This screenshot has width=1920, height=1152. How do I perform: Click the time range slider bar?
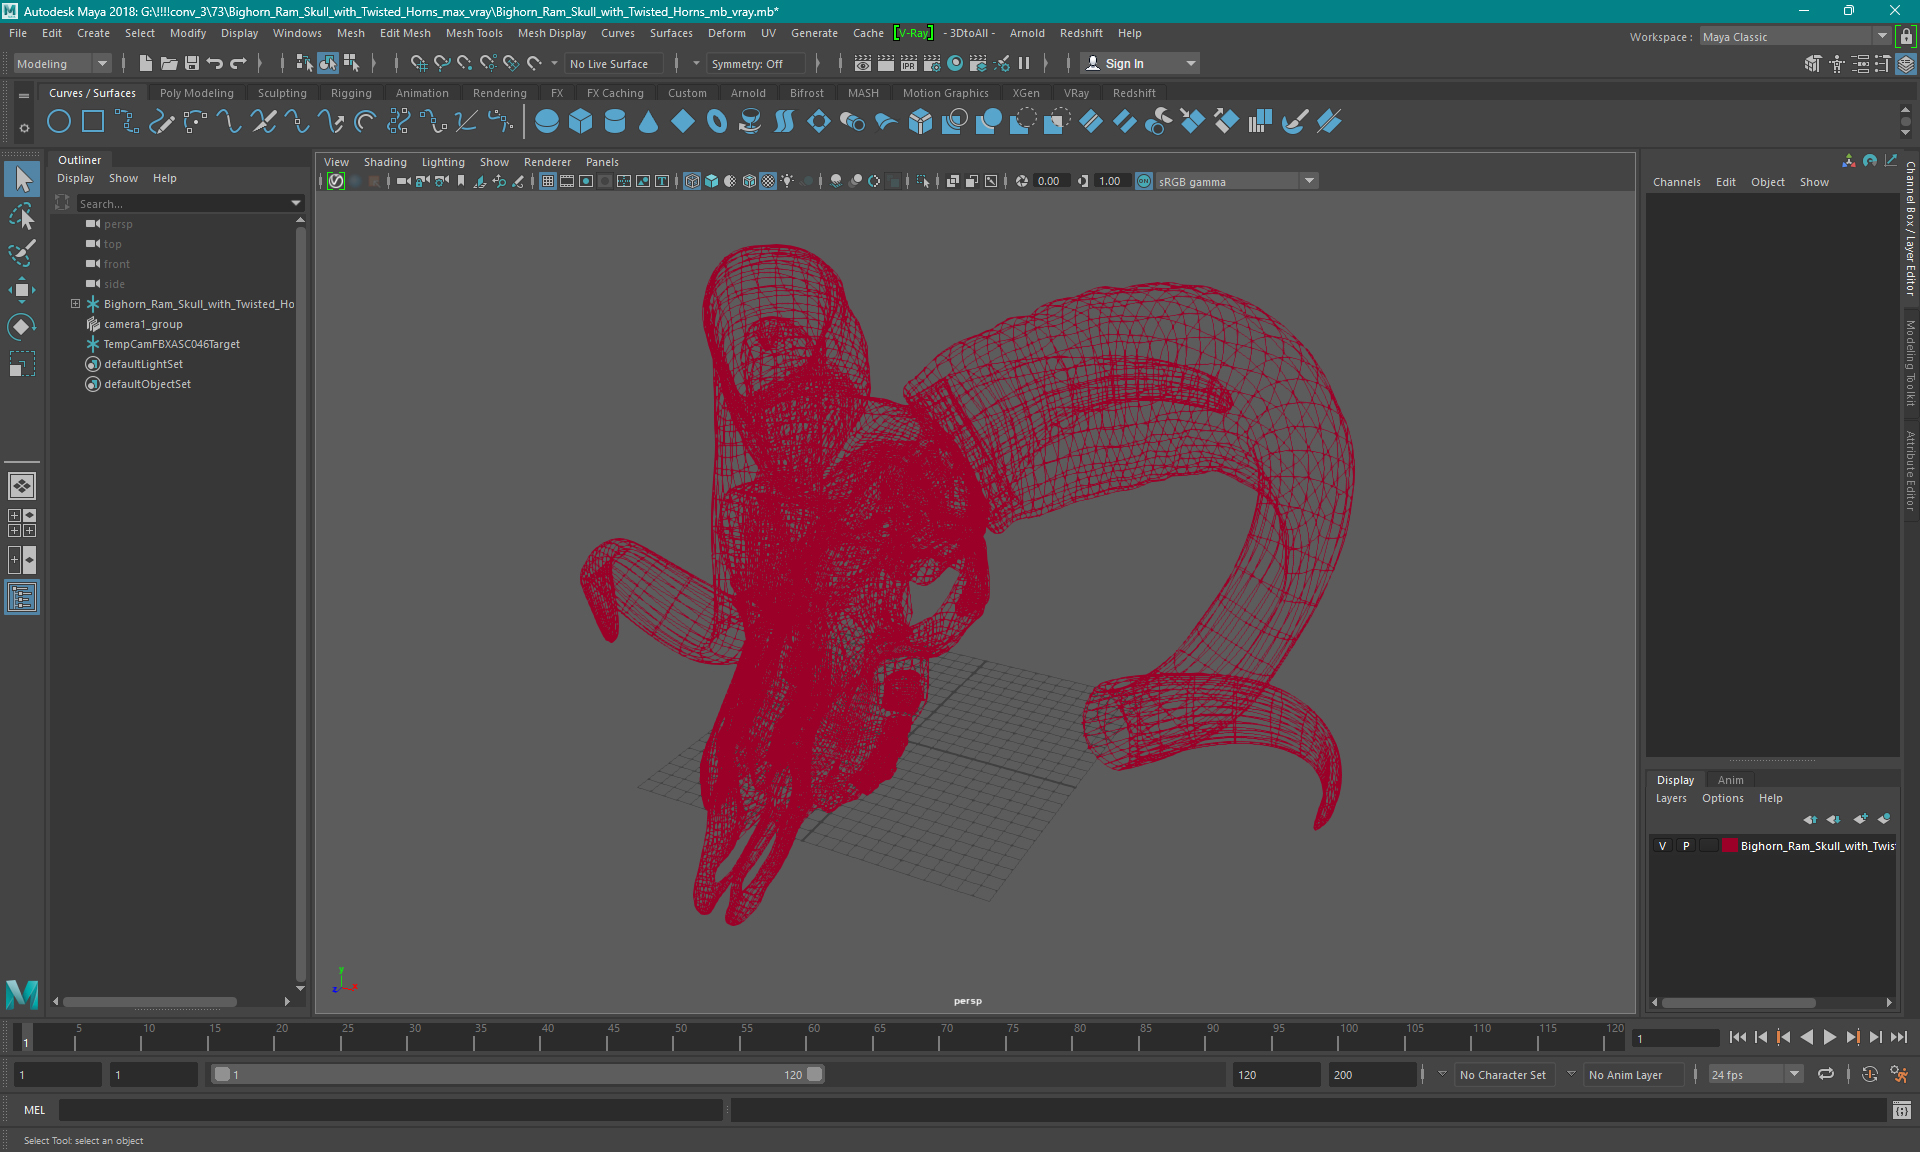pos(518,1074)
